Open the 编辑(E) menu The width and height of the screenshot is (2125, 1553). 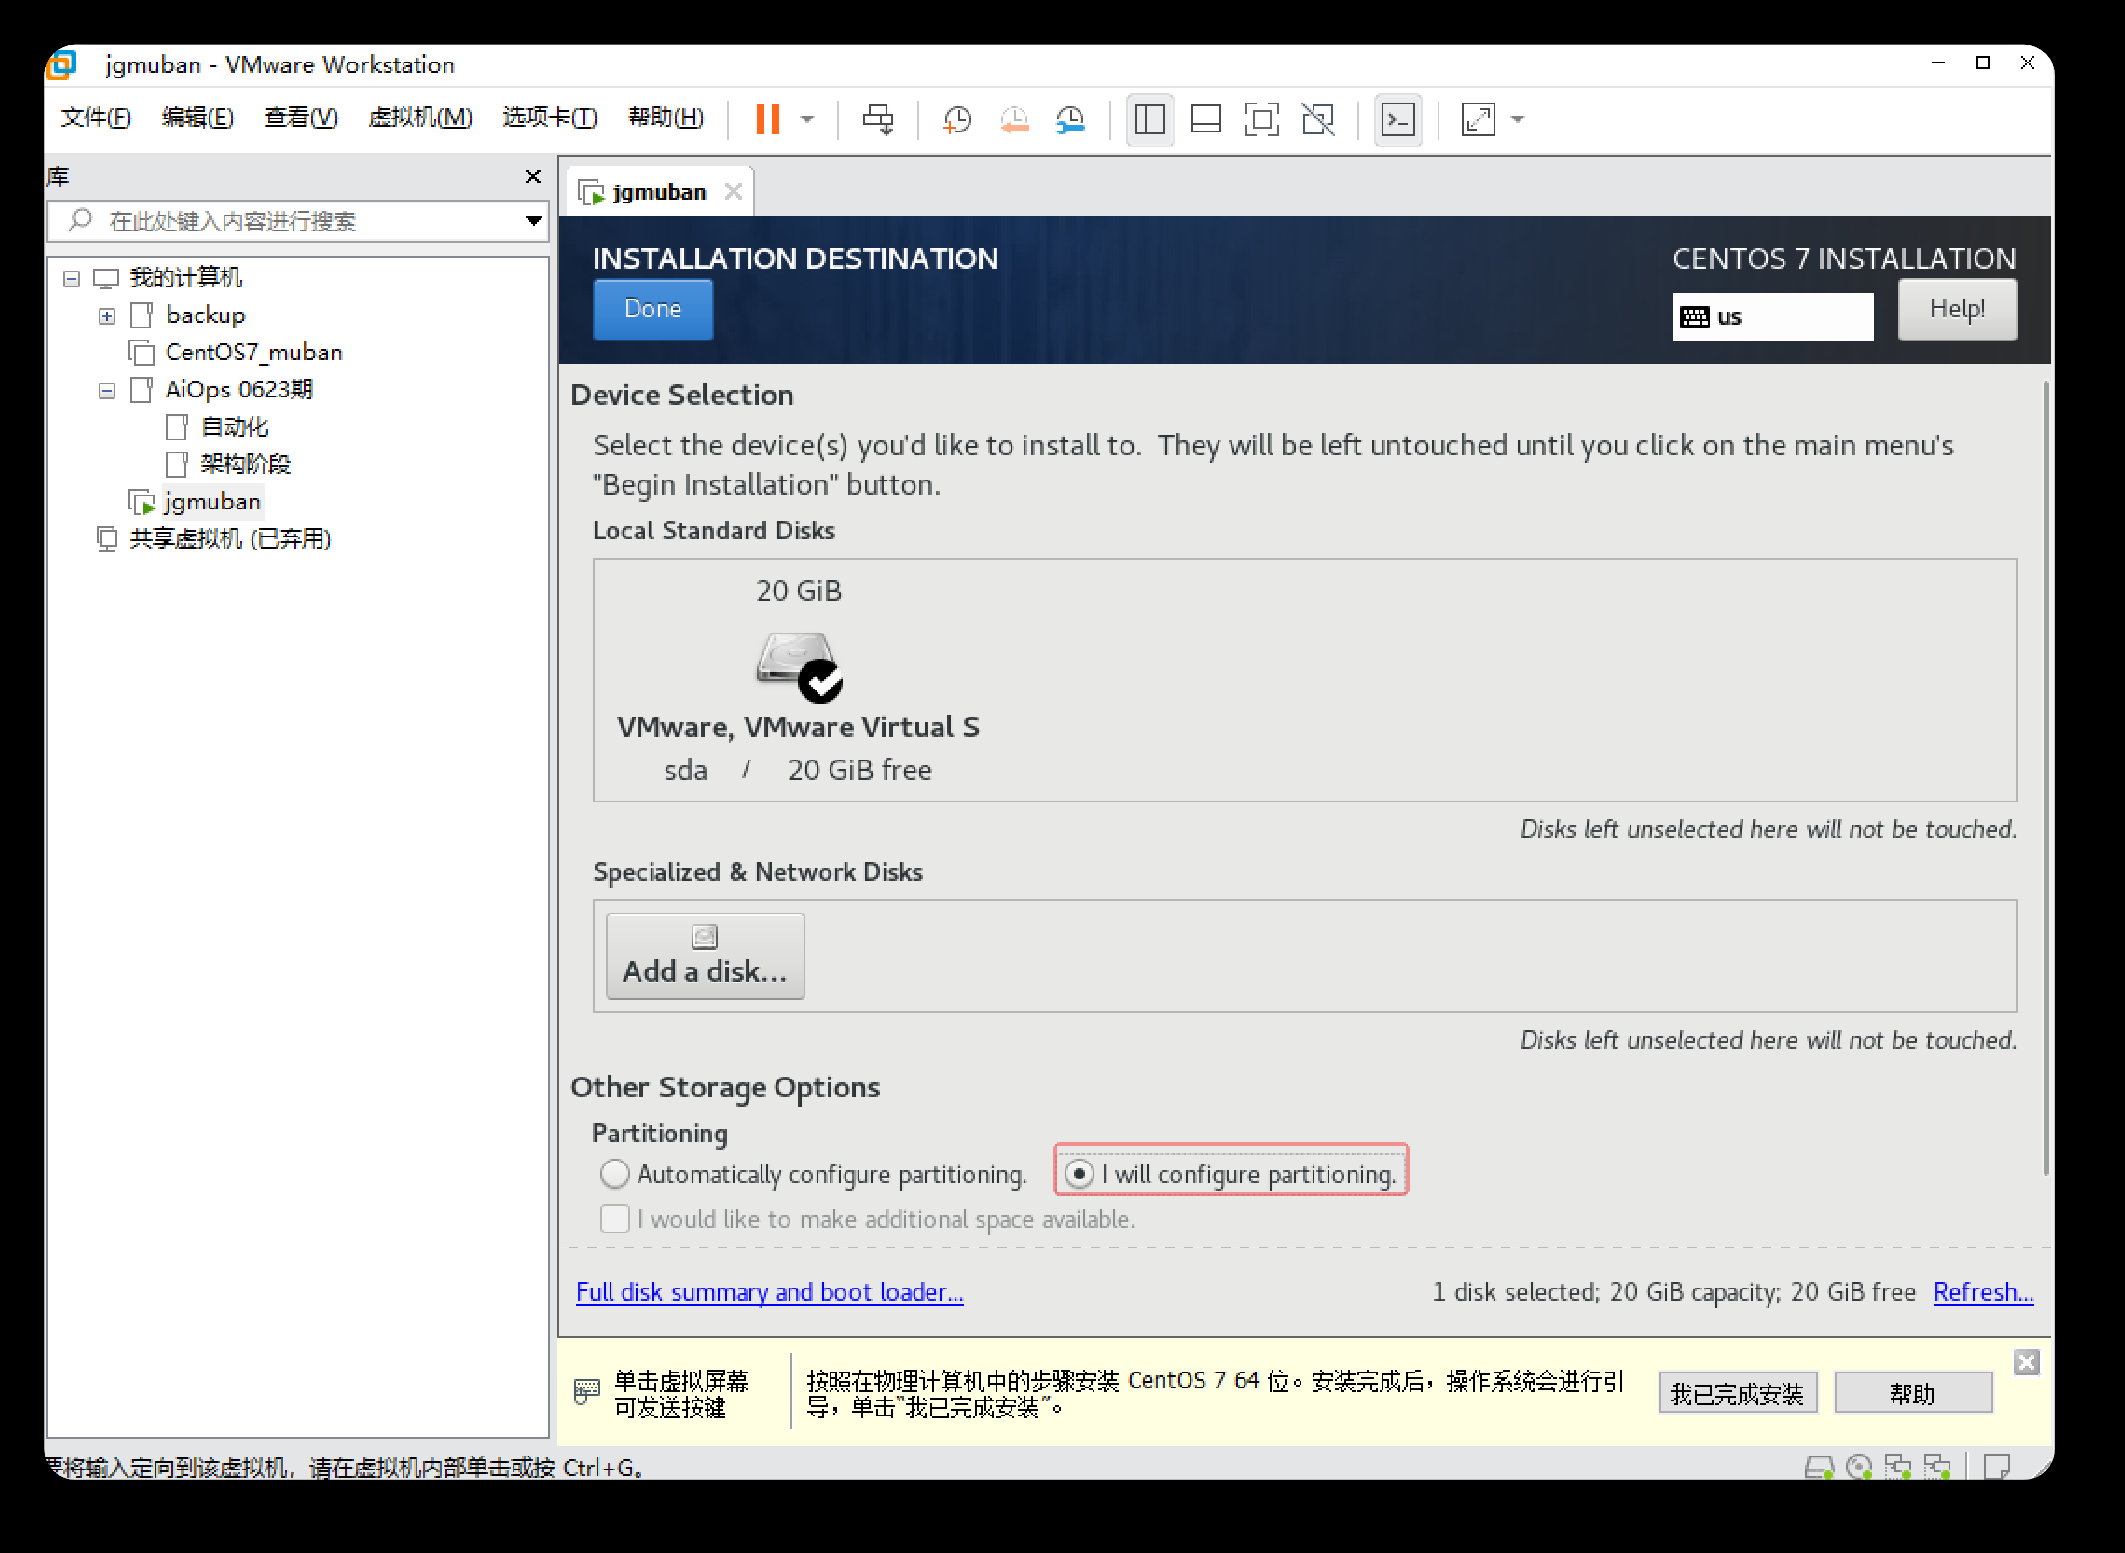click(198, 118)
